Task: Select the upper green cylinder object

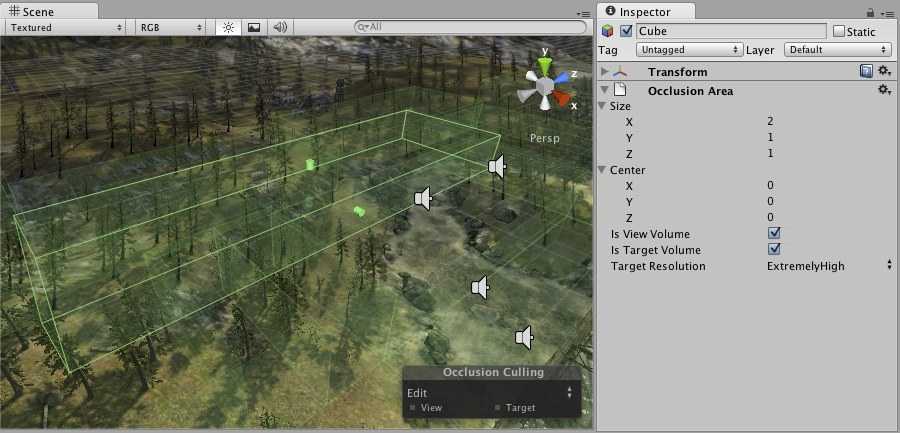Action: [x=311, y=165]
